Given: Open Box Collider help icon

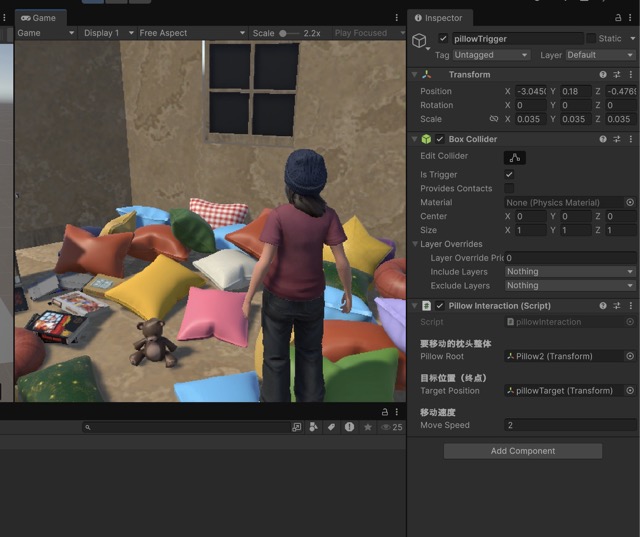Looking at the screenshot, I should (603, 139).
